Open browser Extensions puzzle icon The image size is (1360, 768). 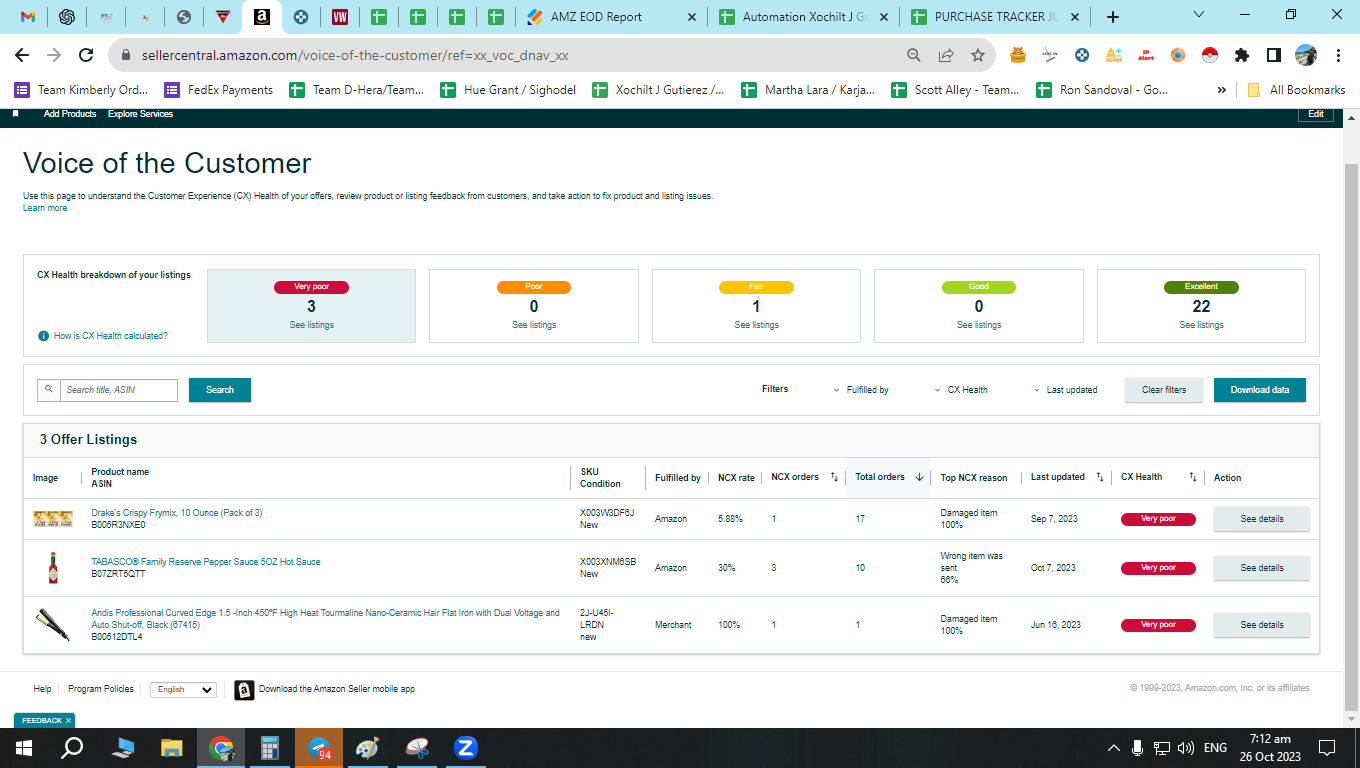[x=1242, y=55]
